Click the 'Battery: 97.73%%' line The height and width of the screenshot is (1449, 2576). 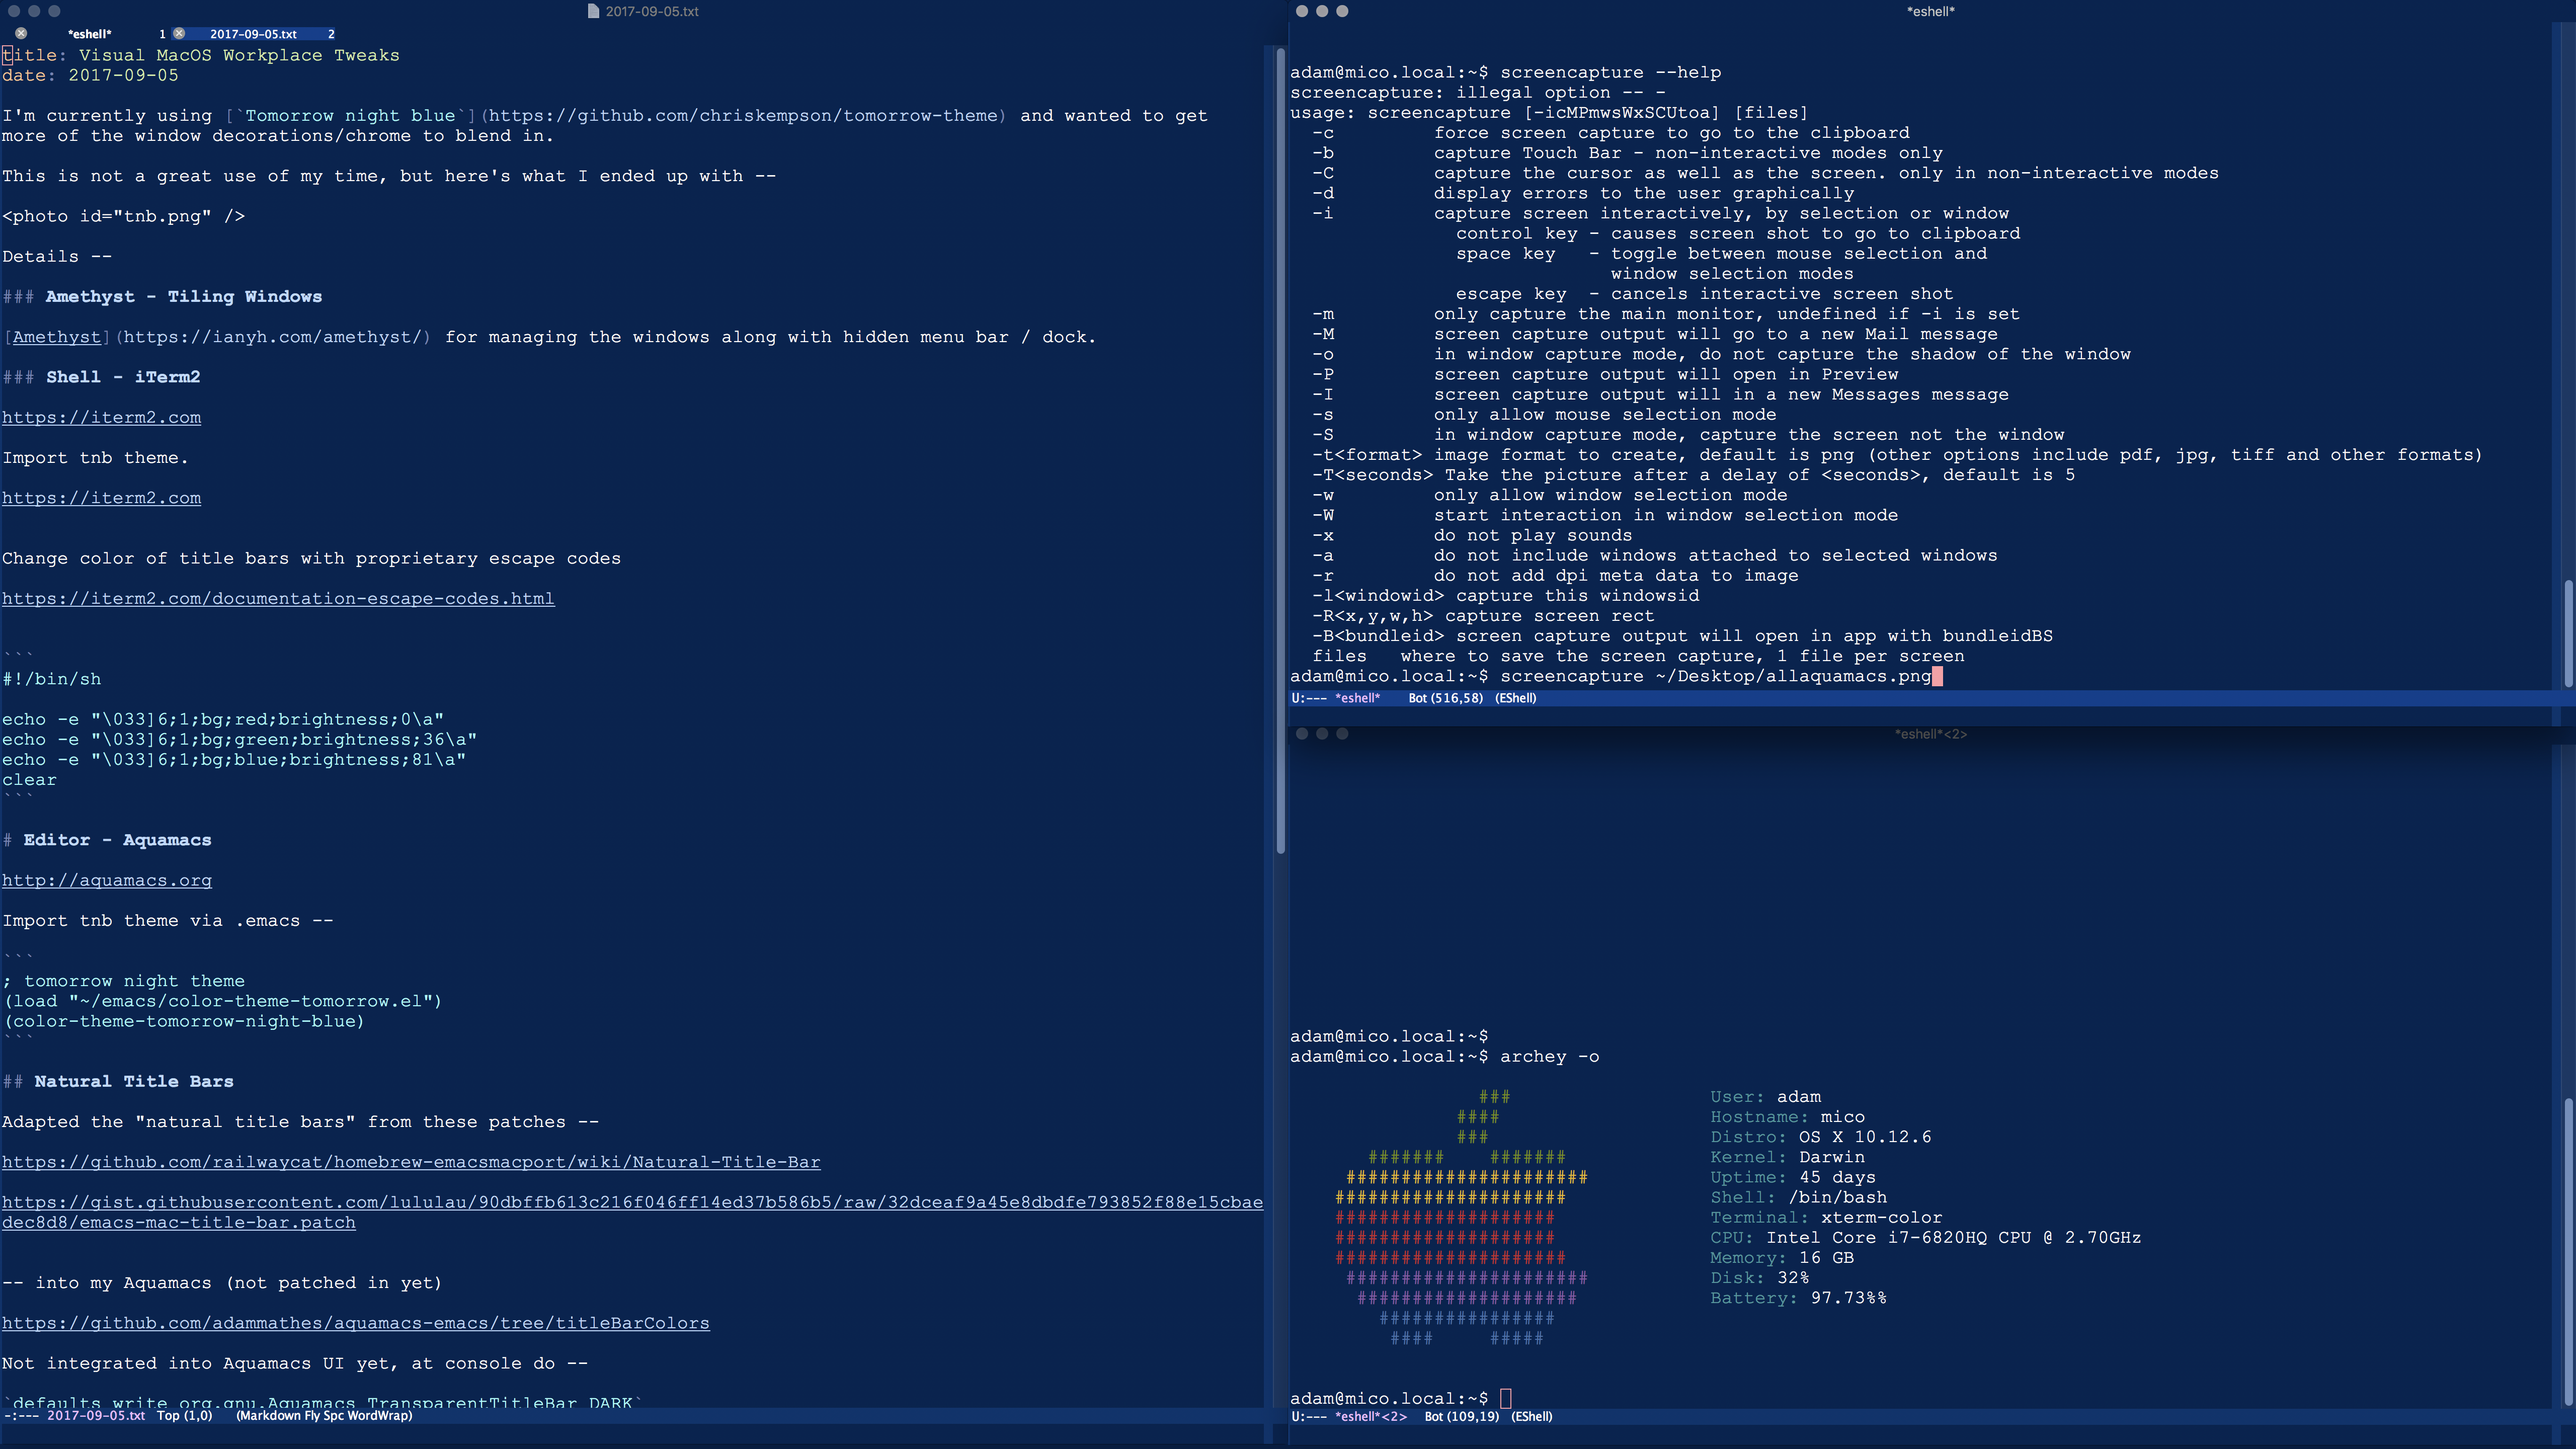click(1798, 1298)
